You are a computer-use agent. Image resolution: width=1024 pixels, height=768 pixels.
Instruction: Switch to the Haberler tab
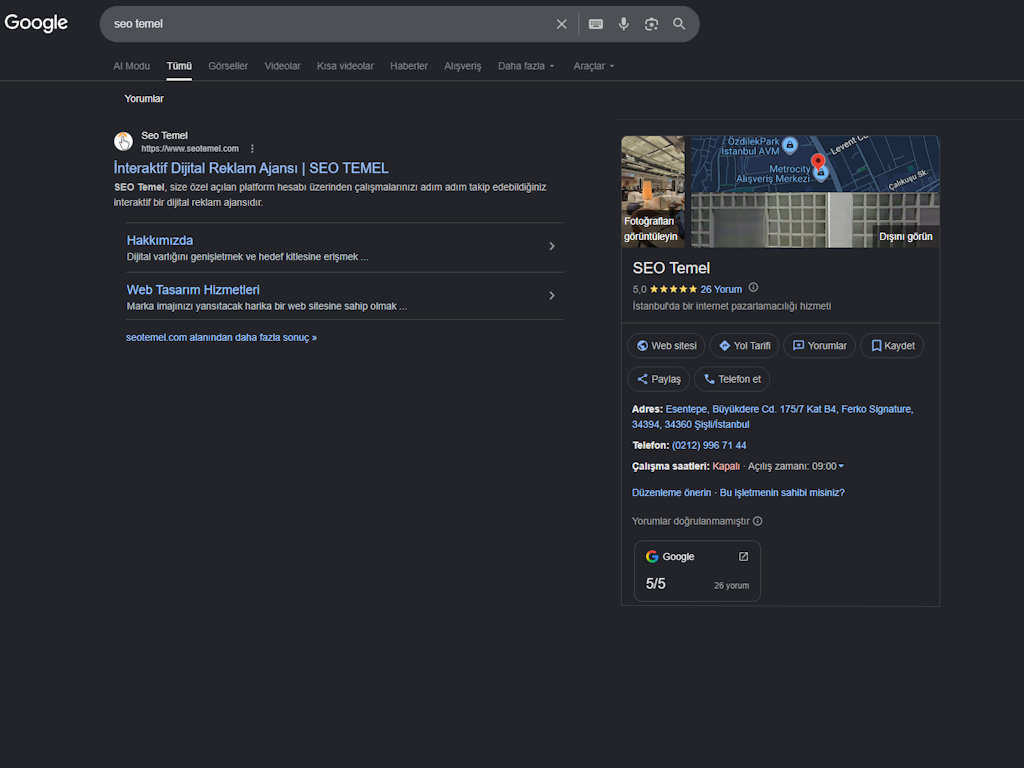tap(409, 66)
